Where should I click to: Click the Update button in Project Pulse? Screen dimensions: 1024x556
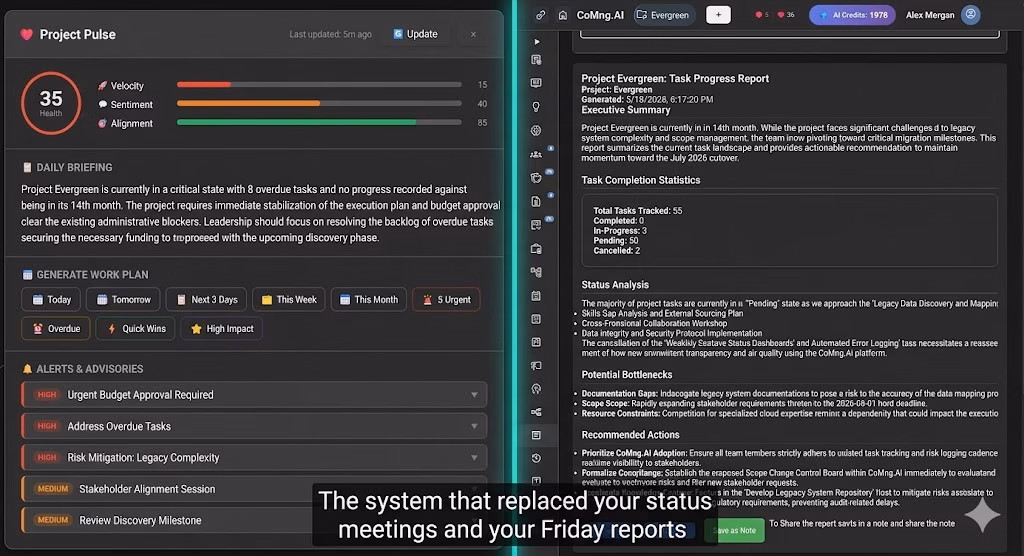click(415, 34)
